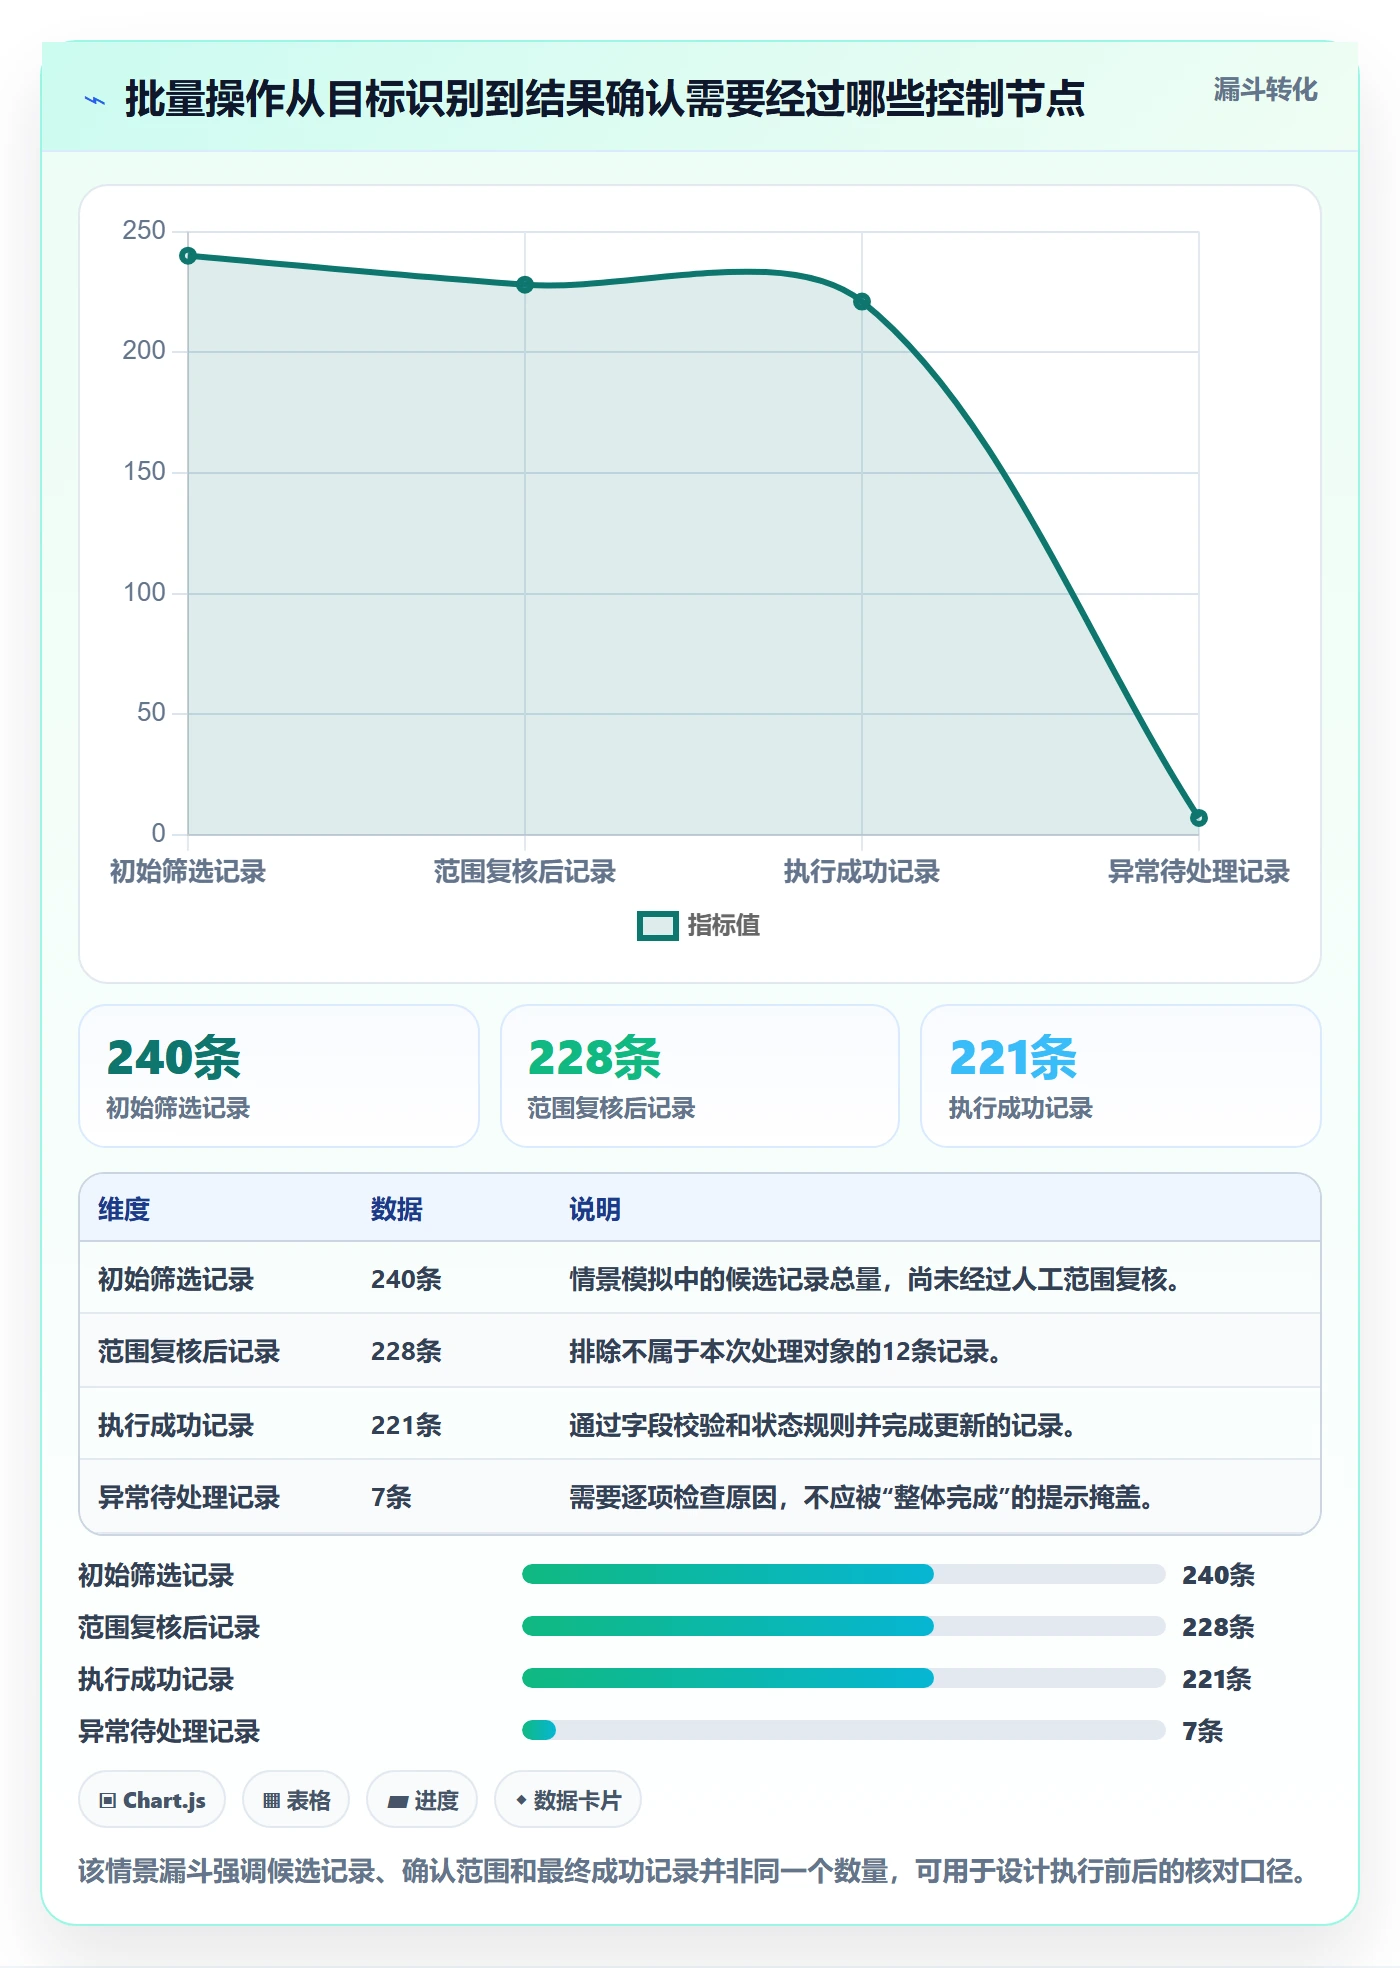Click the description starting 通过字段校验和状态规则
Screen dimensions: 1400x1968
[823, 1425]
